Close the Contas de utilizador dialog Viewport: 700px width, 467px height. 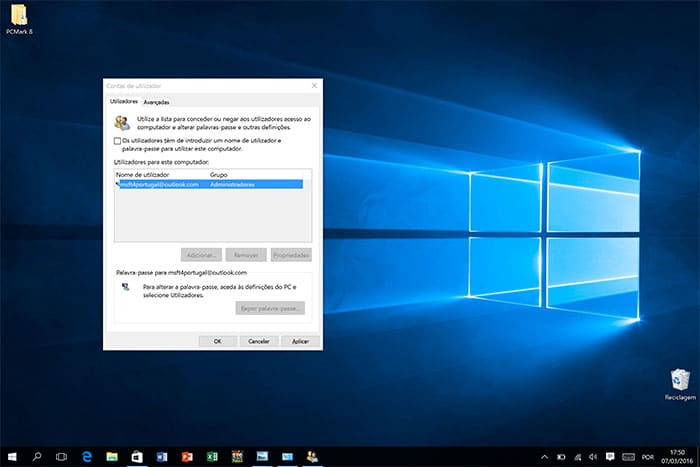pyautogui.click(x=314, y=85)
